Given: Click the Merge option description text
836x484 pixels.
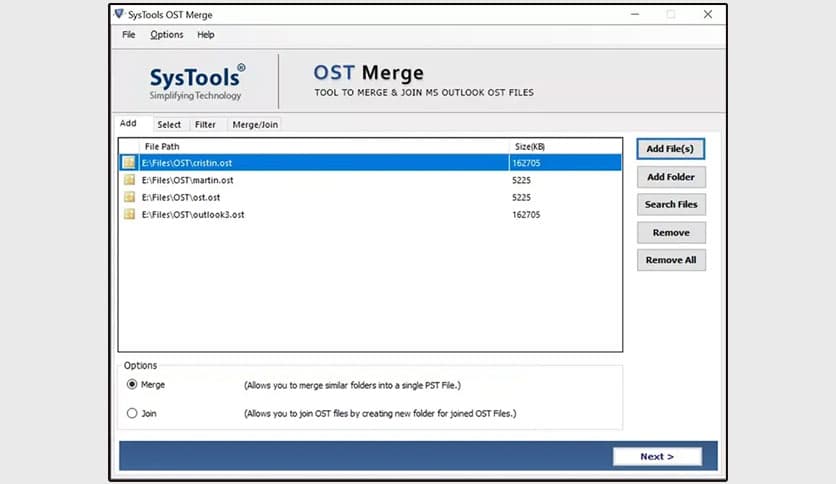Looking at the screenshot, I should point(352,385).
